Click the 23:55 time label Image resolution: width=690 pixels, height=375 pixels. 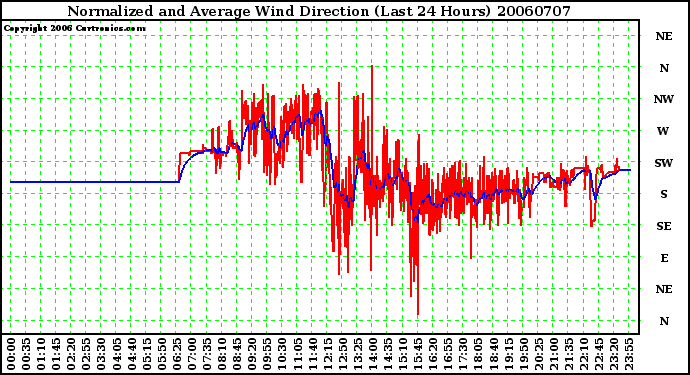[628, 354]
